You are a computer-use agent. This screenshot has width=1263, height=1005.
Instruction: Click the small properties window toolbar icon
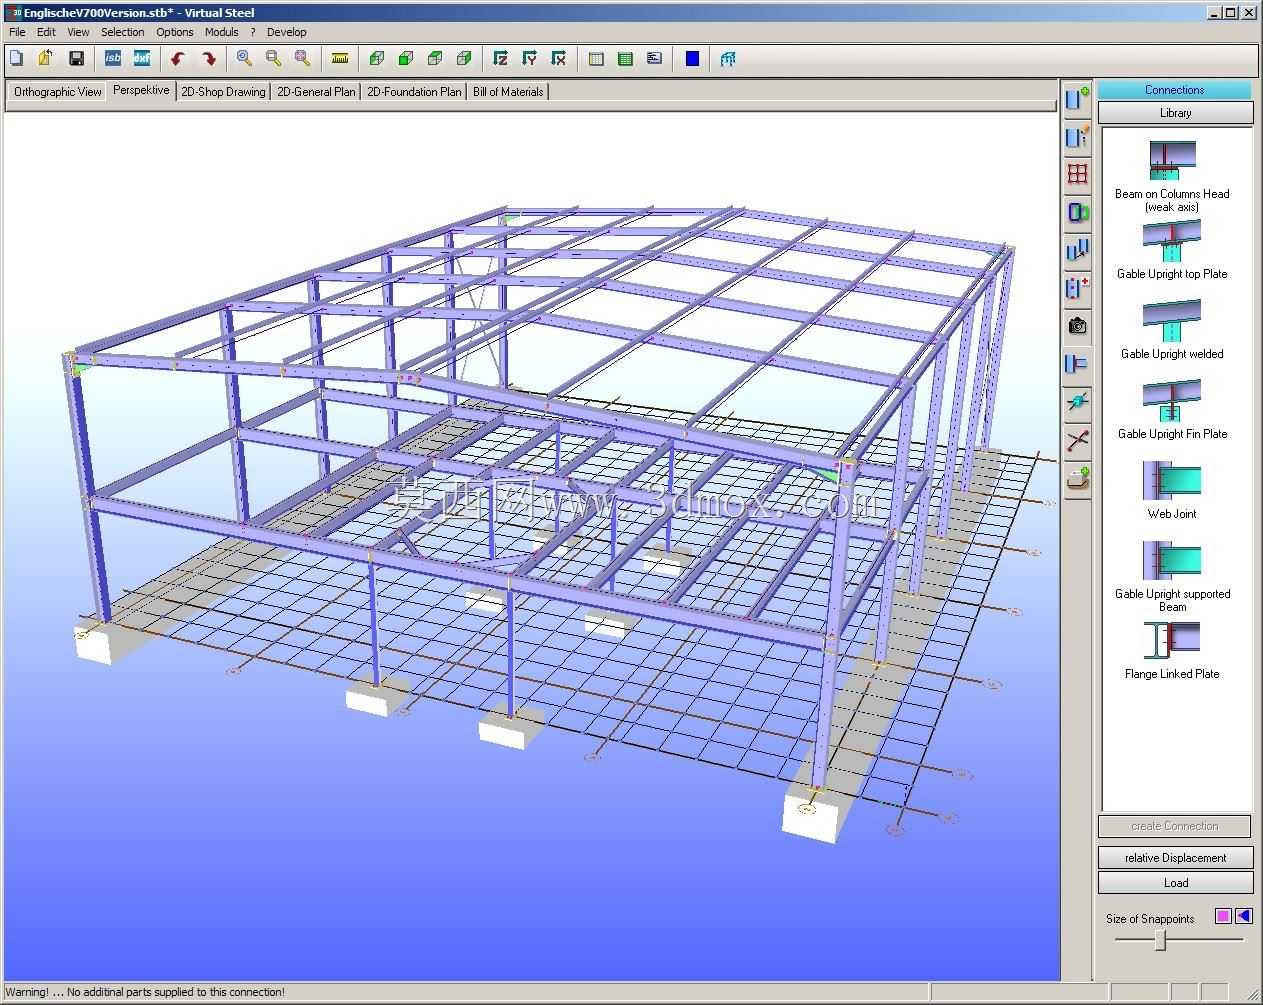[x=654, y=59]
